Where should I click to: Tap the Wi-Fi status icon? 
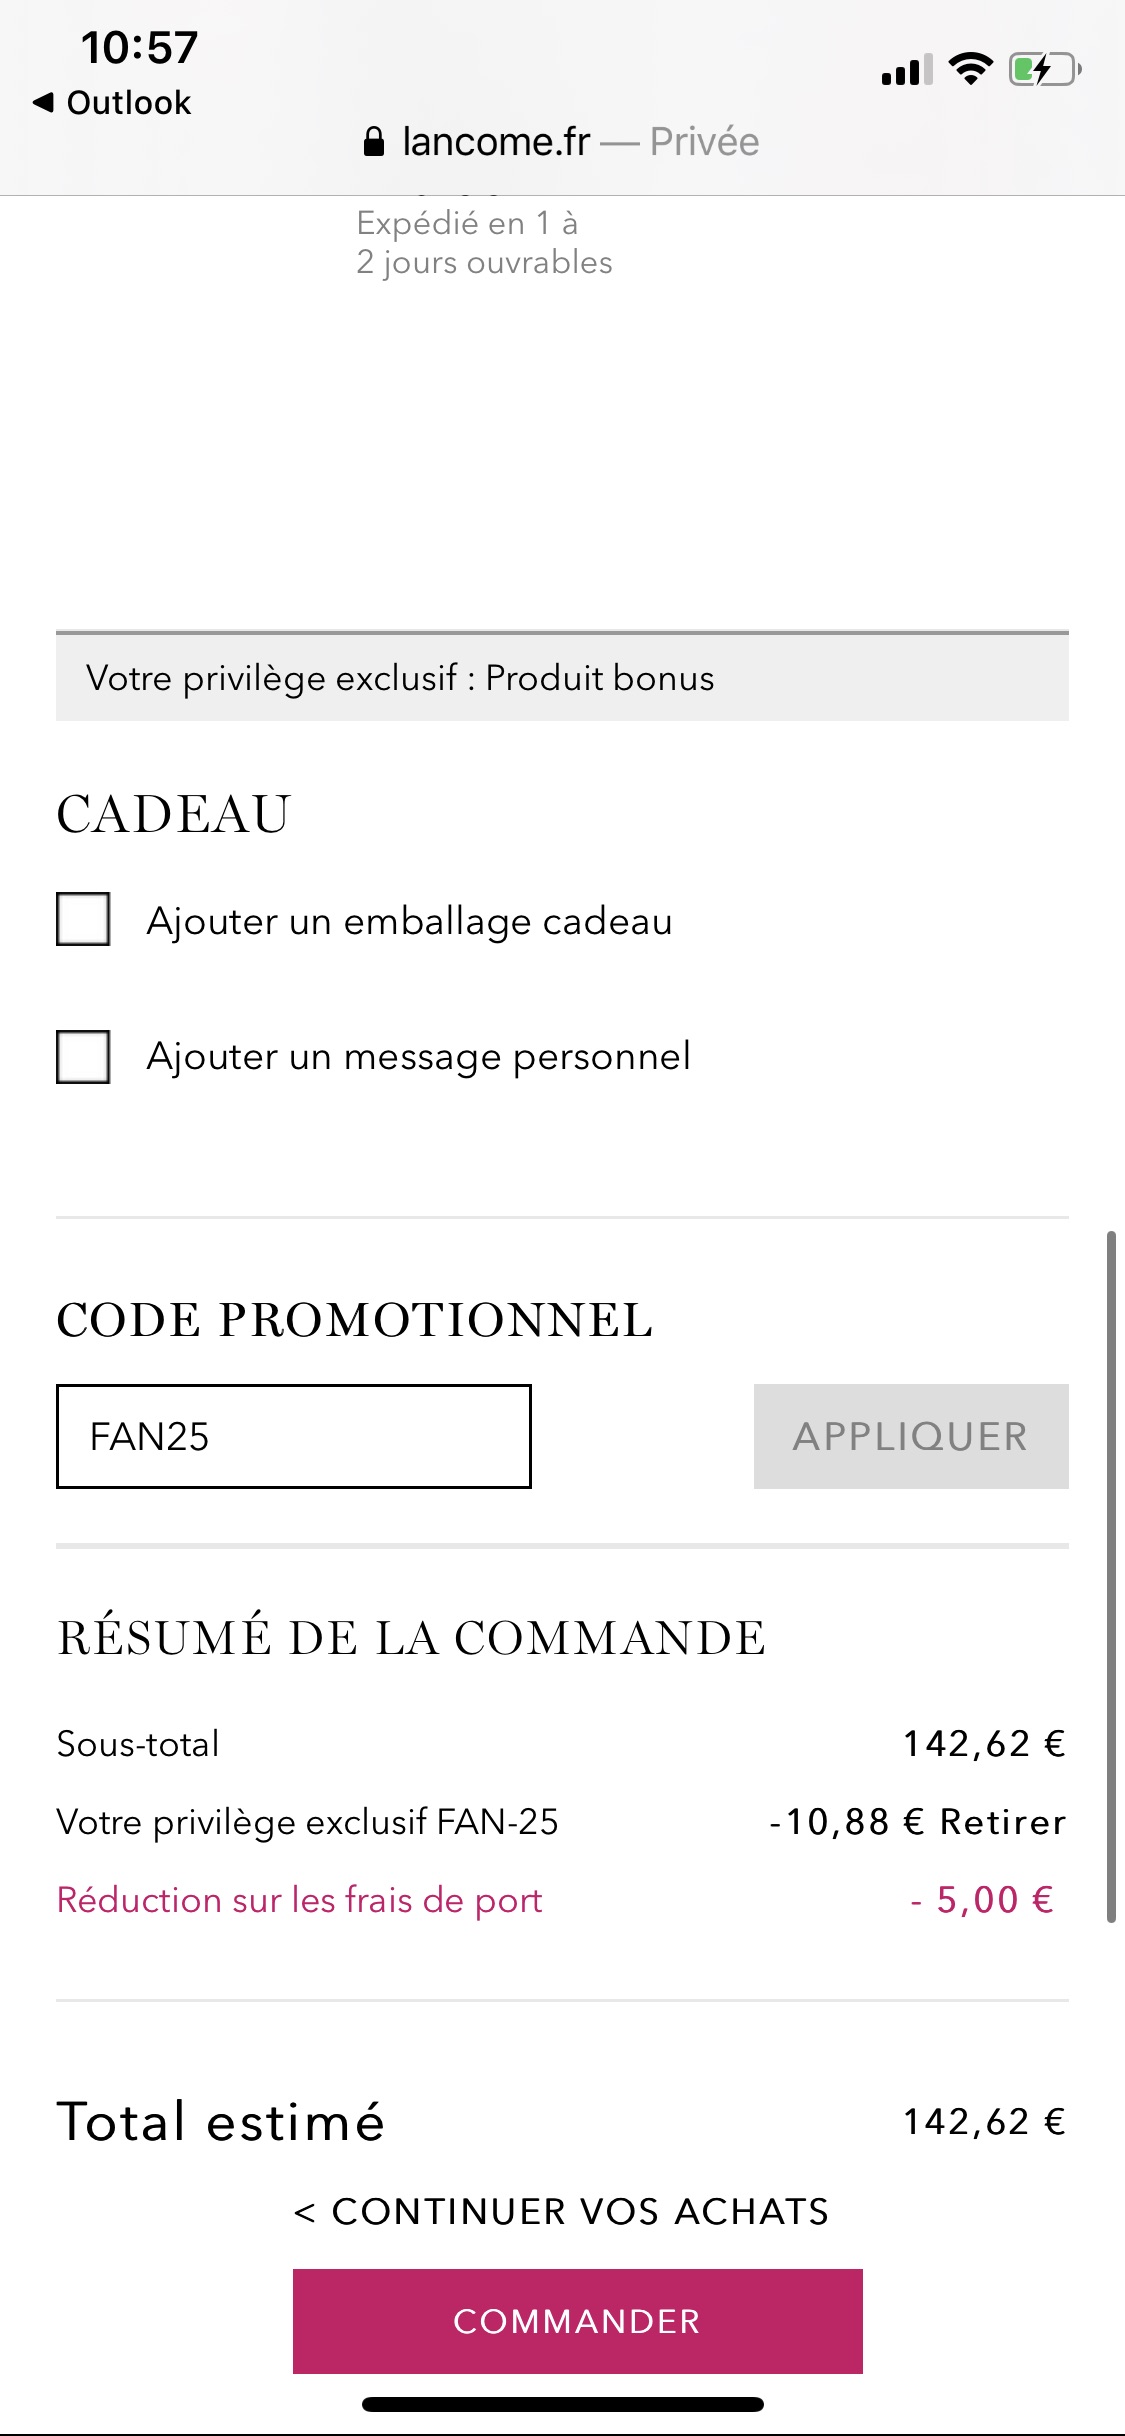tap(970, 68)
